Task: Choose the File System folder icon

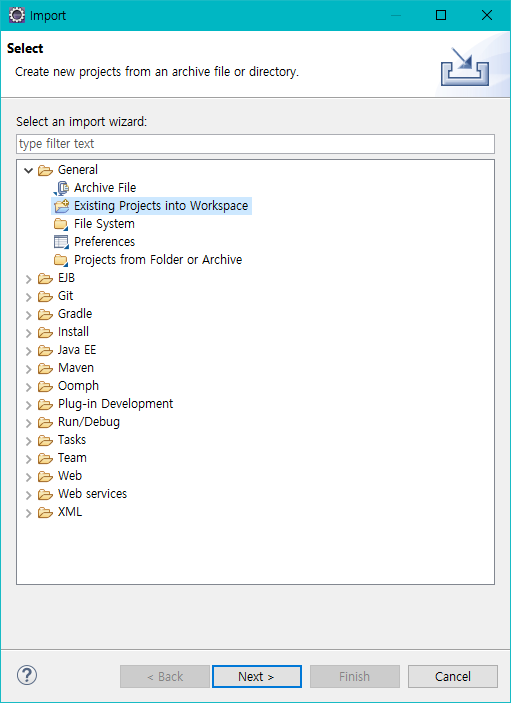Action: pos(61,224)
